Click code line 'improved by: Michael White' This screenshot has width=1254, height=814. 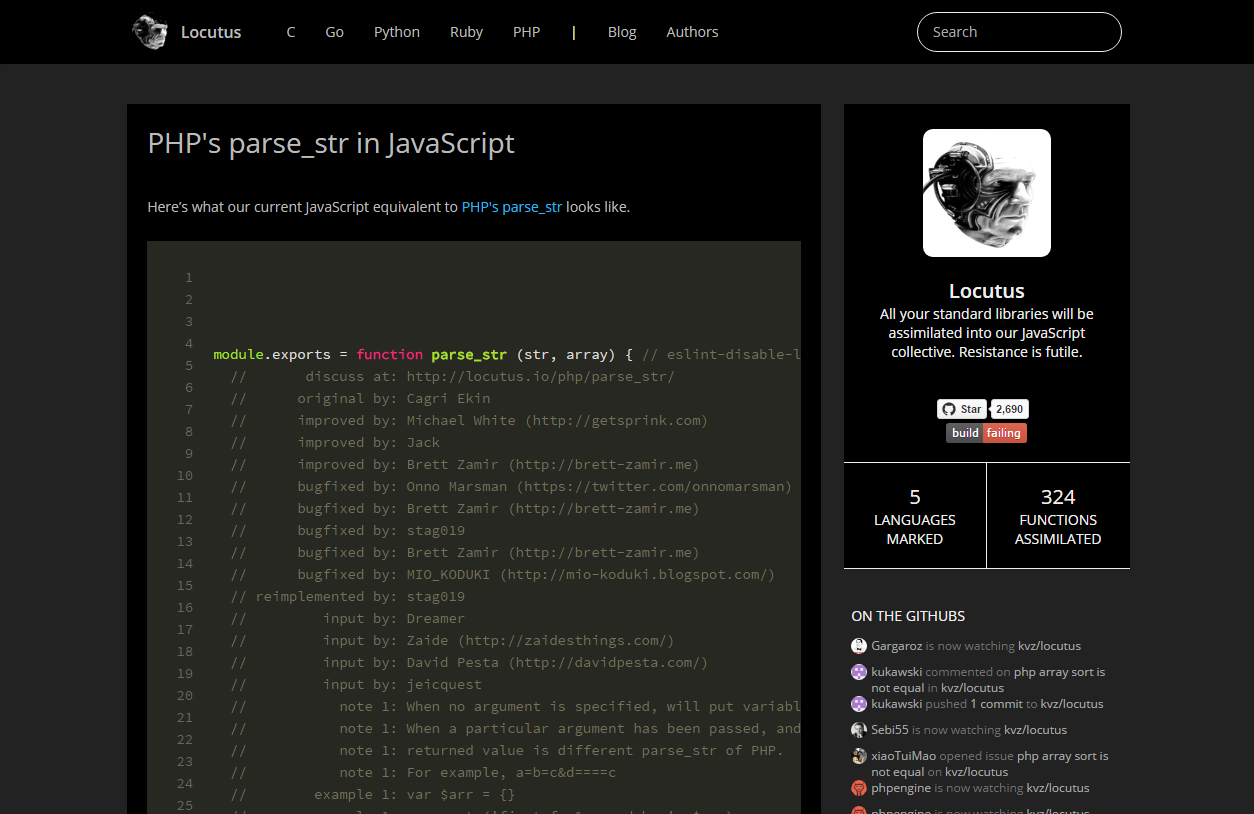(x=469, y=420)
